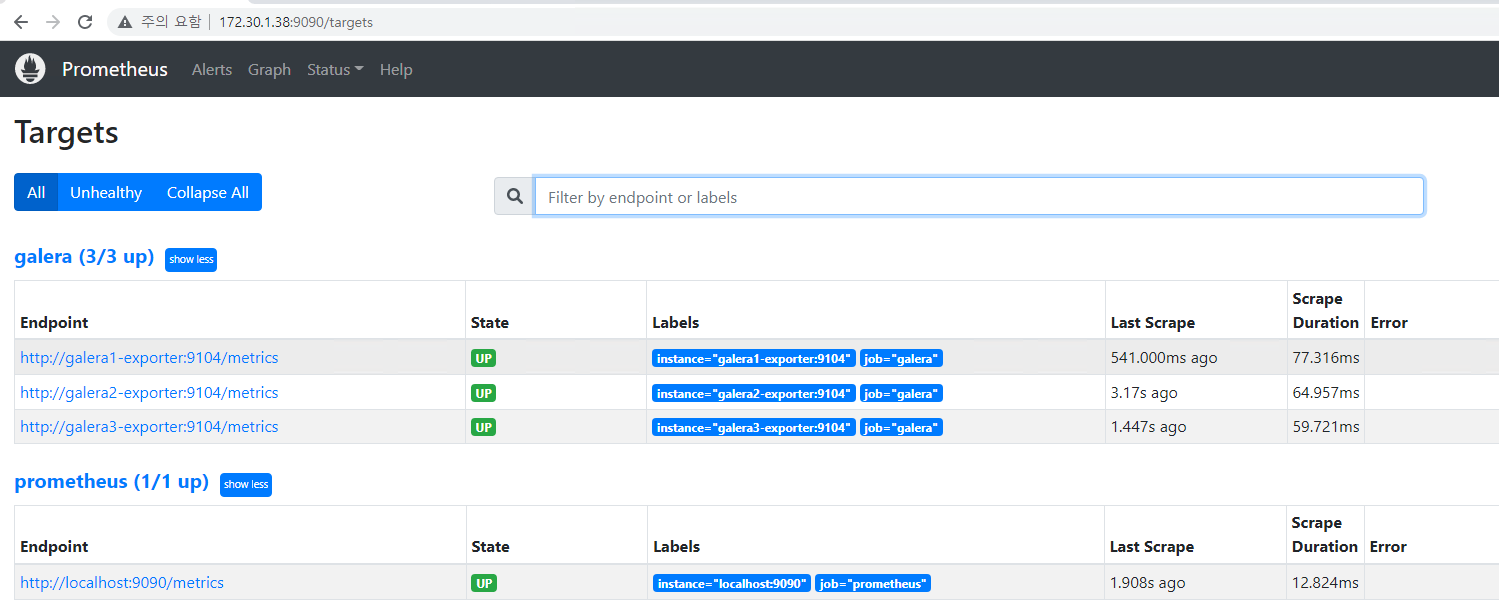Click instance="galera1-exporter:9104" label
This screenshot has width=1499, height=609.
click(754, 359)
